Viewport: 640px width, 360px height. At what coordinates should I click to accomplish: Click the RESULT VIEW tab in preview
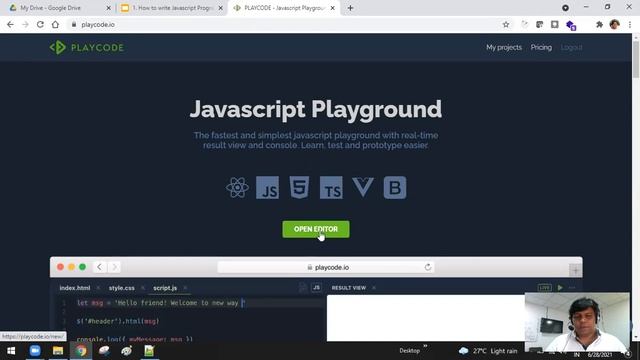point(349,288)
